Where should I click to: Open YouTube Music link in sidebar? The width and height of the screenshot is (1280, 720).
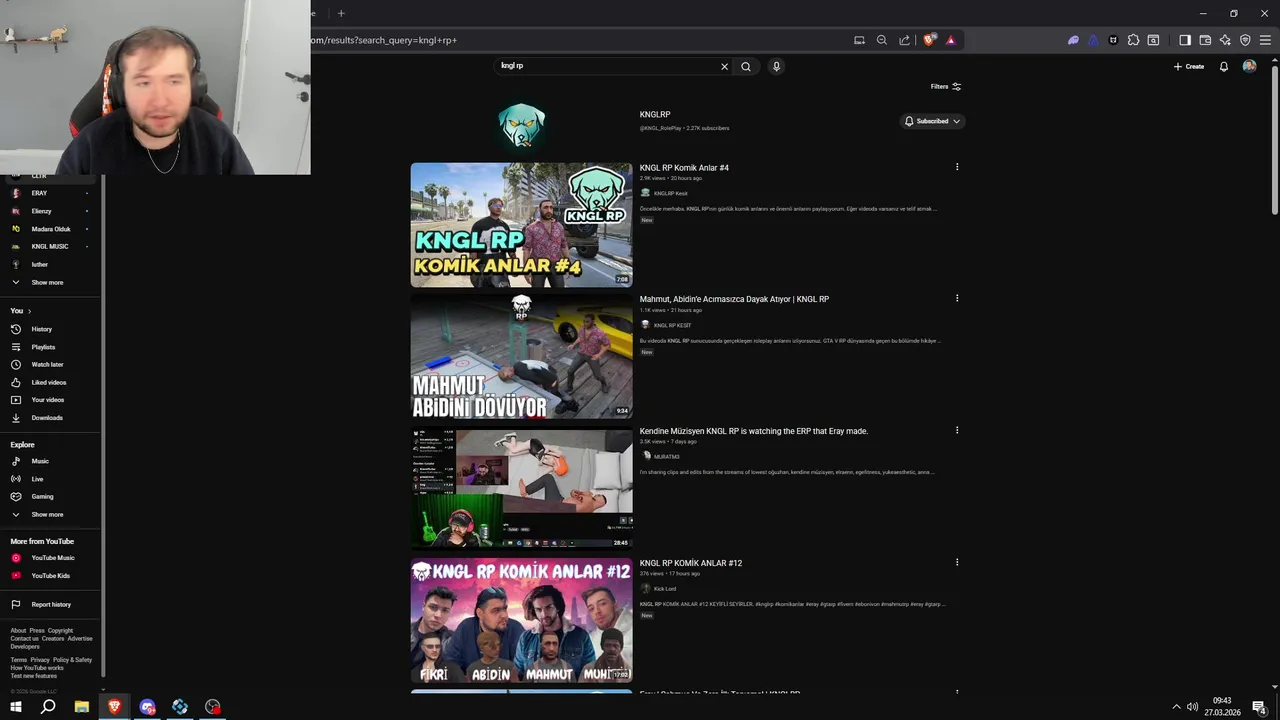coord(50,558)
